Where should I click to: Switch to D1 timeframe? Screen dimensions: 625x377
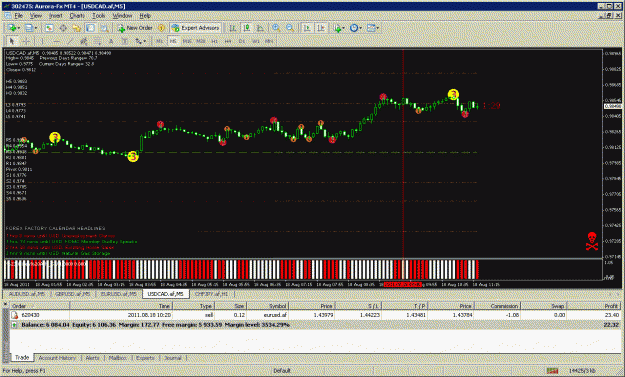(242, 41)
